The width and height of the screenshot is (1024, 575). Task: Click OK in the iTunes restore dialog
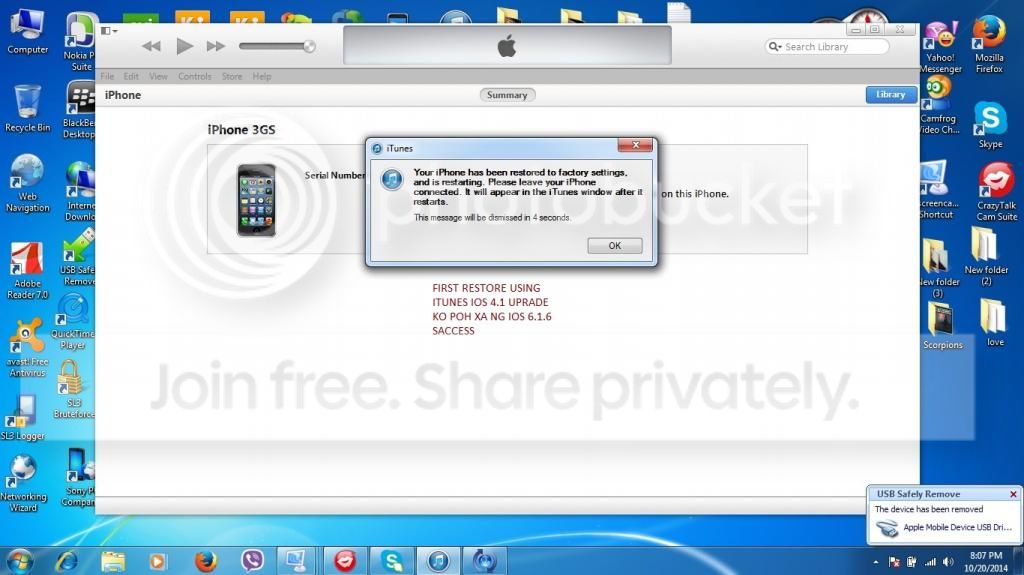pos(614,245)
